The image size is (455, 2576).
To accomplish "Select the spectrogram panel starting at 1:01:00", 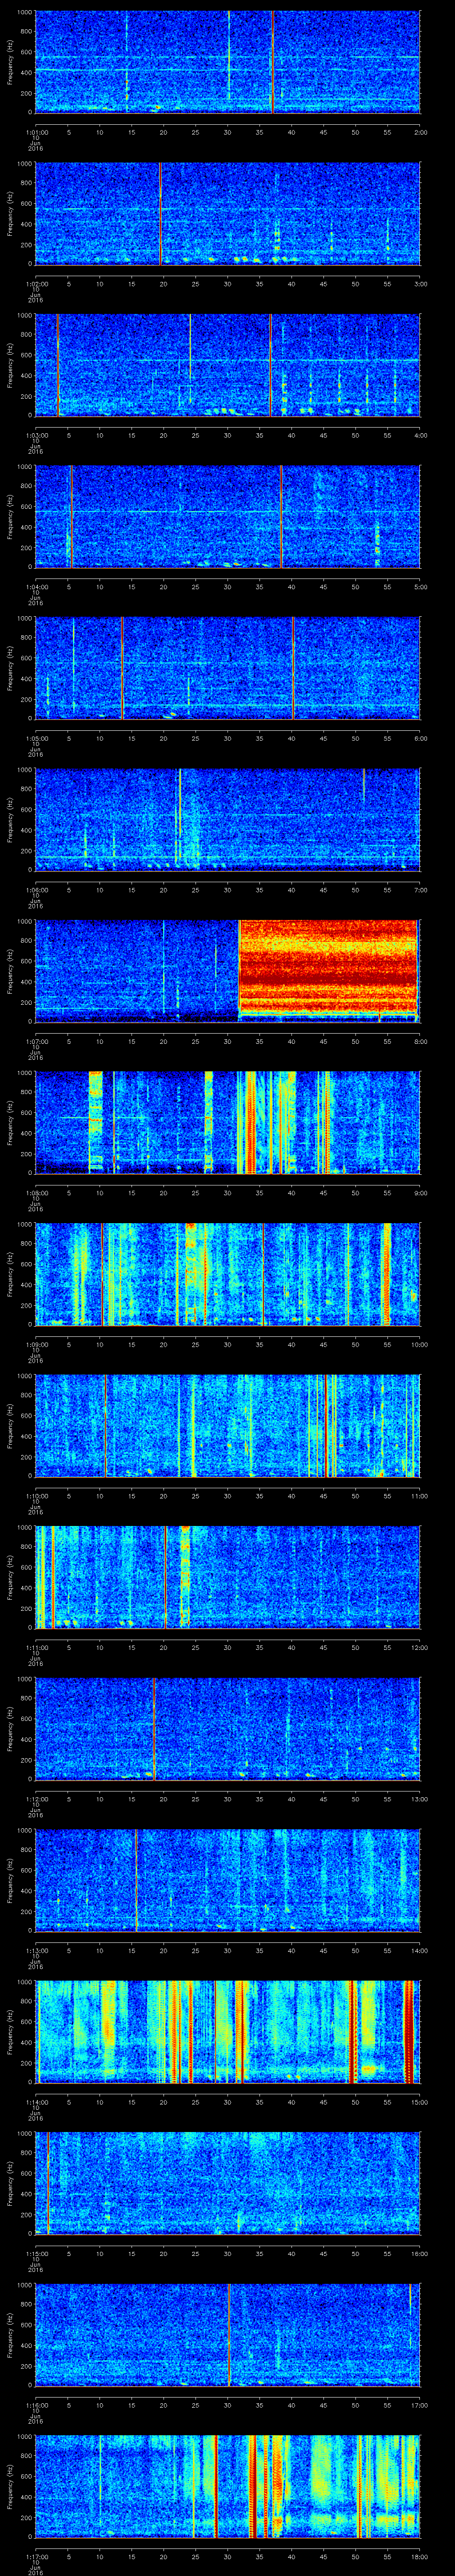I will coord(228,62).
